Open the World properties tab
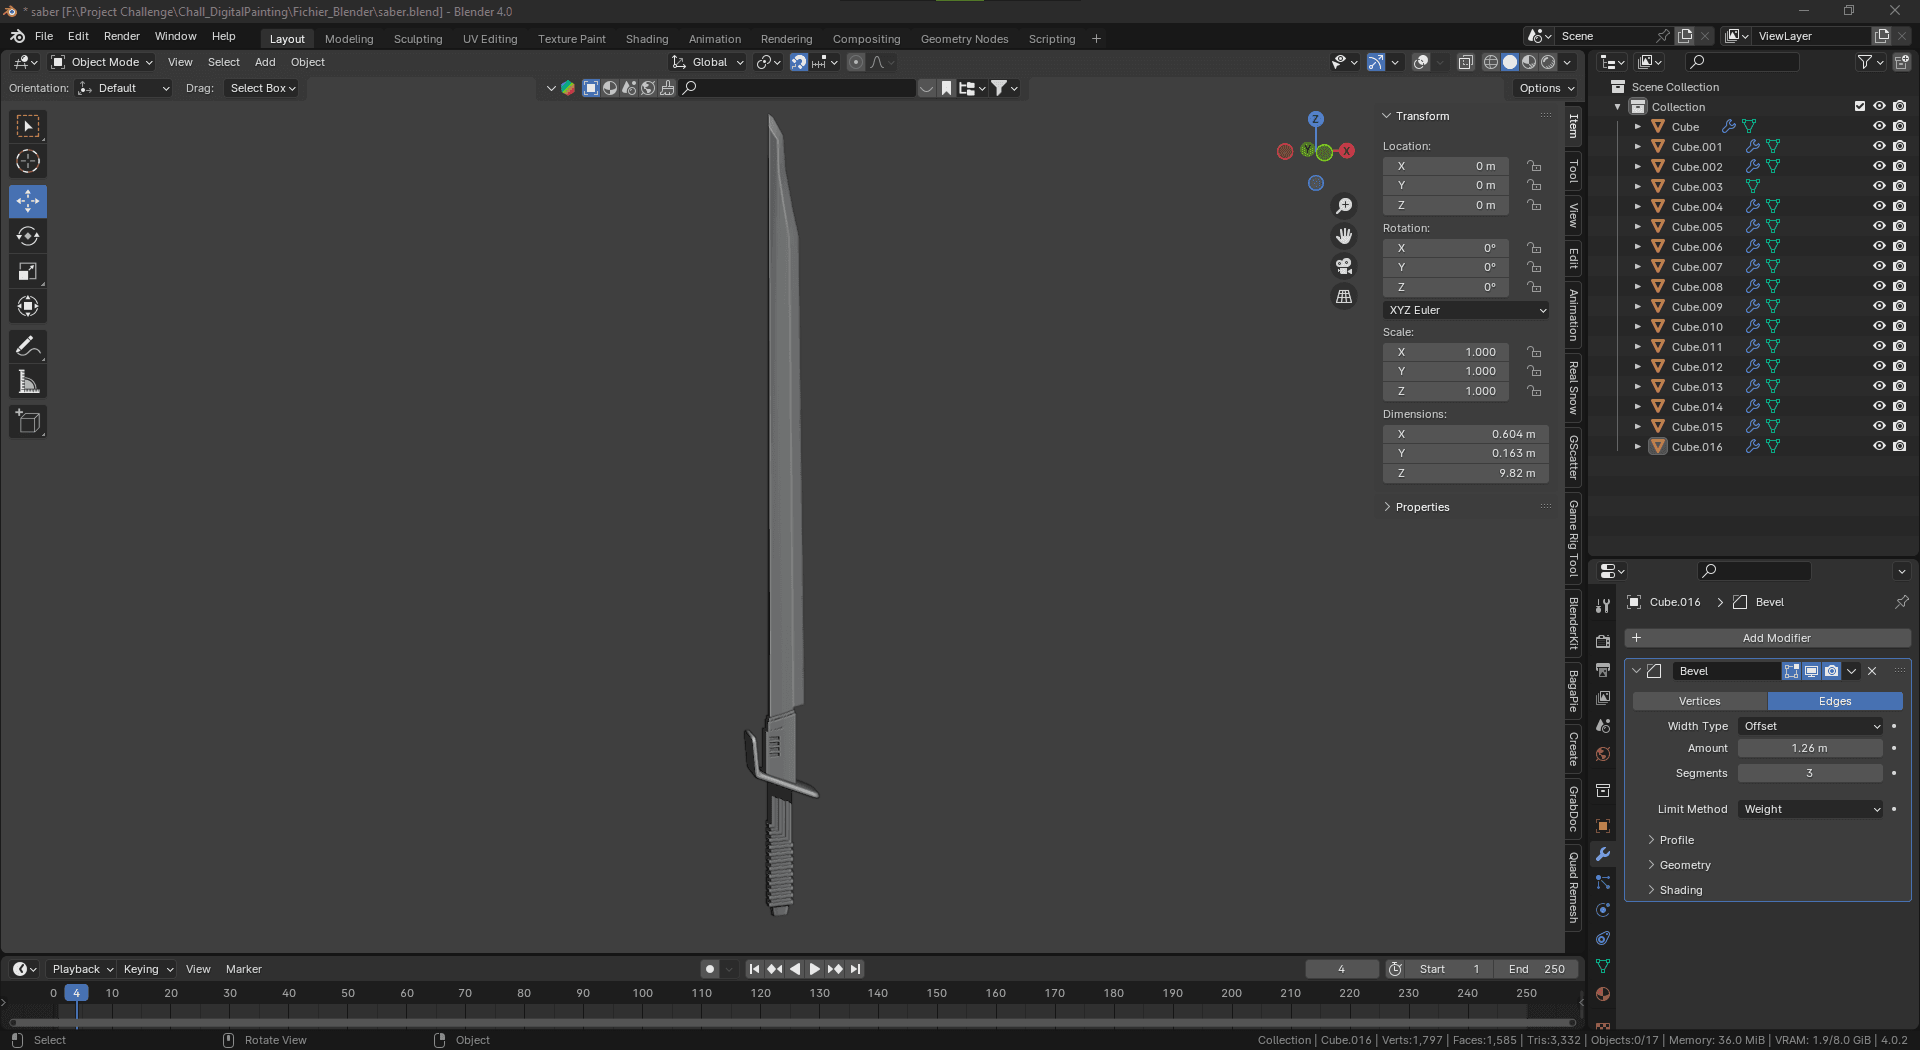 coord(1603,754)
